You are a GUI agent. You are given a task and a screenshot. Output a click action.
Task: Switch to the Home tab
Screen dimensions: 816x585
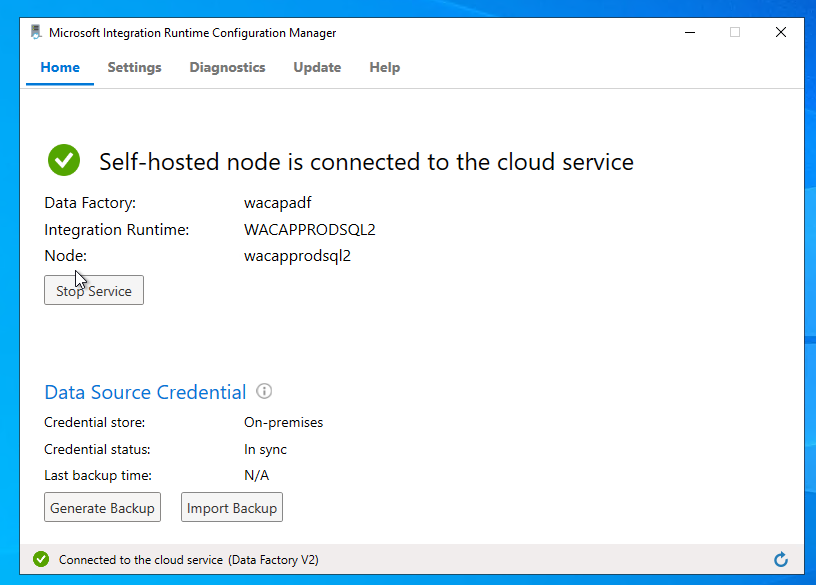60,67
